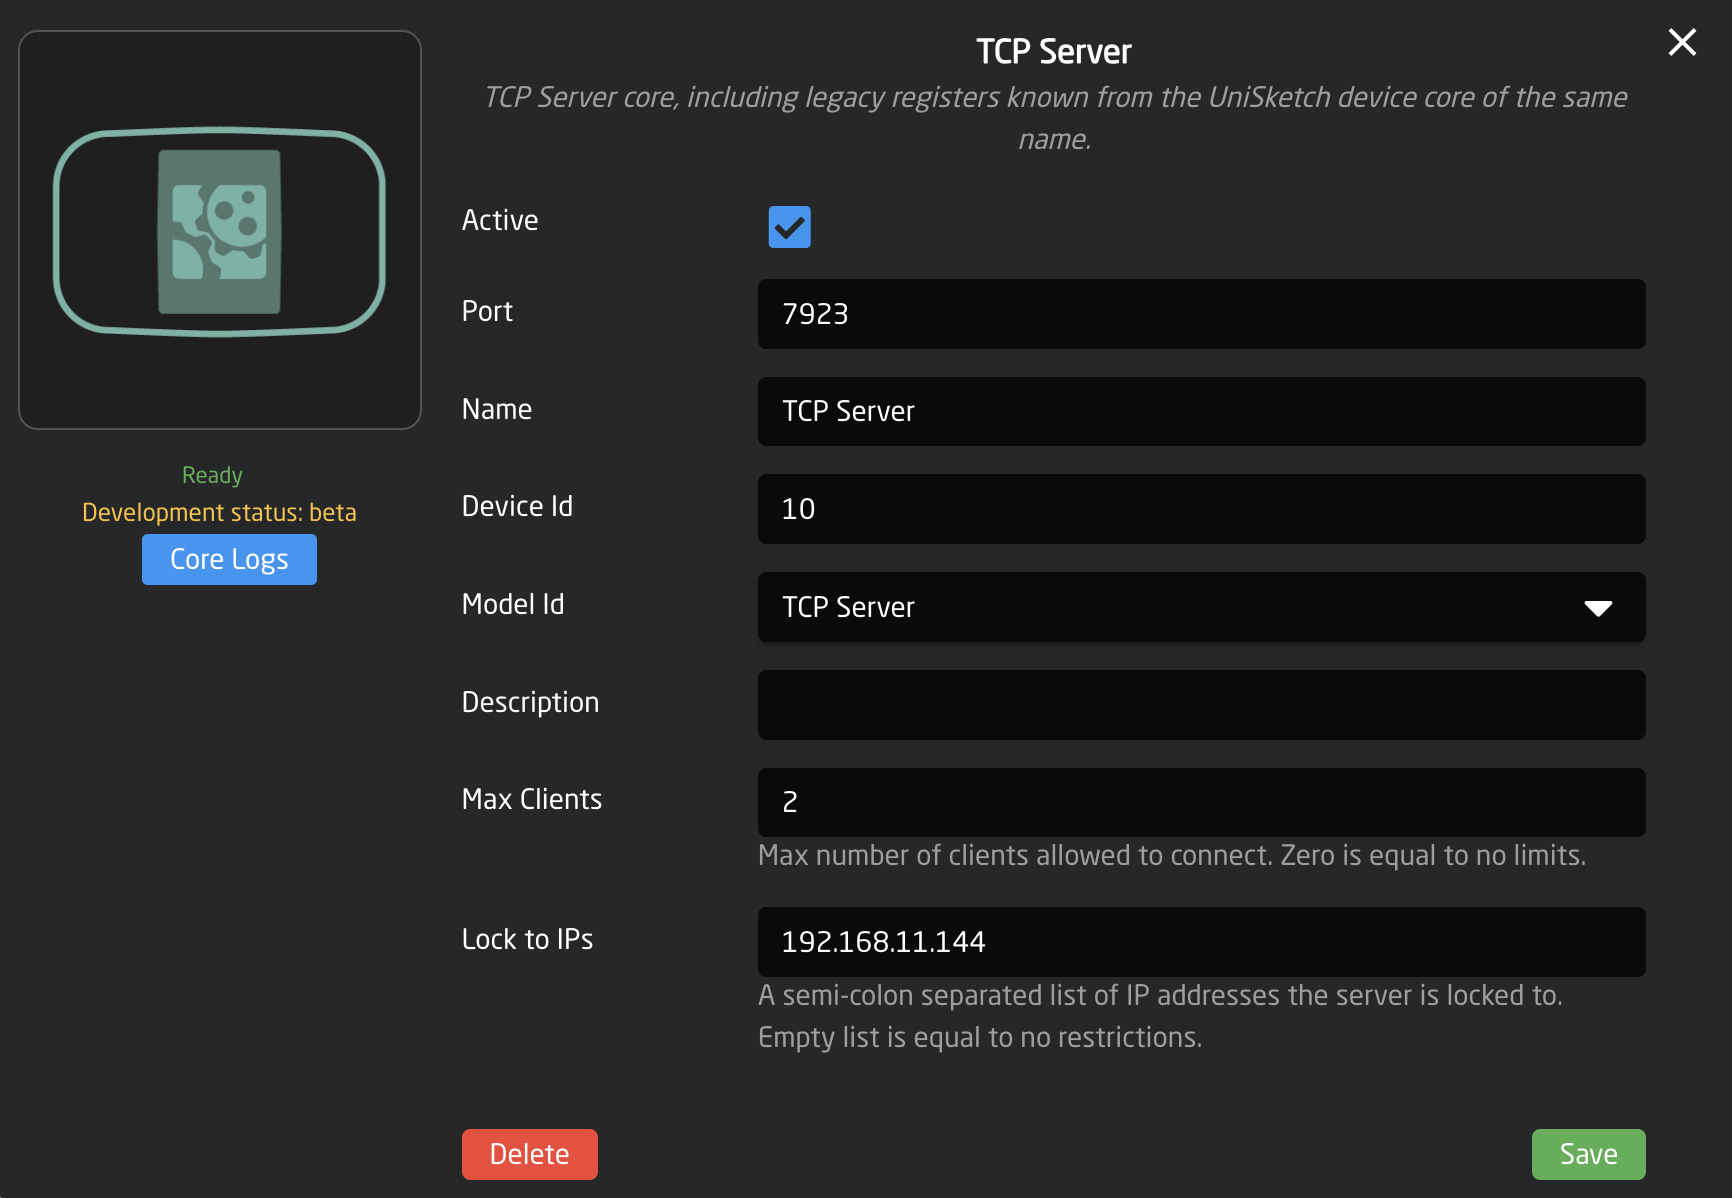Click the Active label
Viewport: 1732px width, 1198px height.
pos(500,220)
